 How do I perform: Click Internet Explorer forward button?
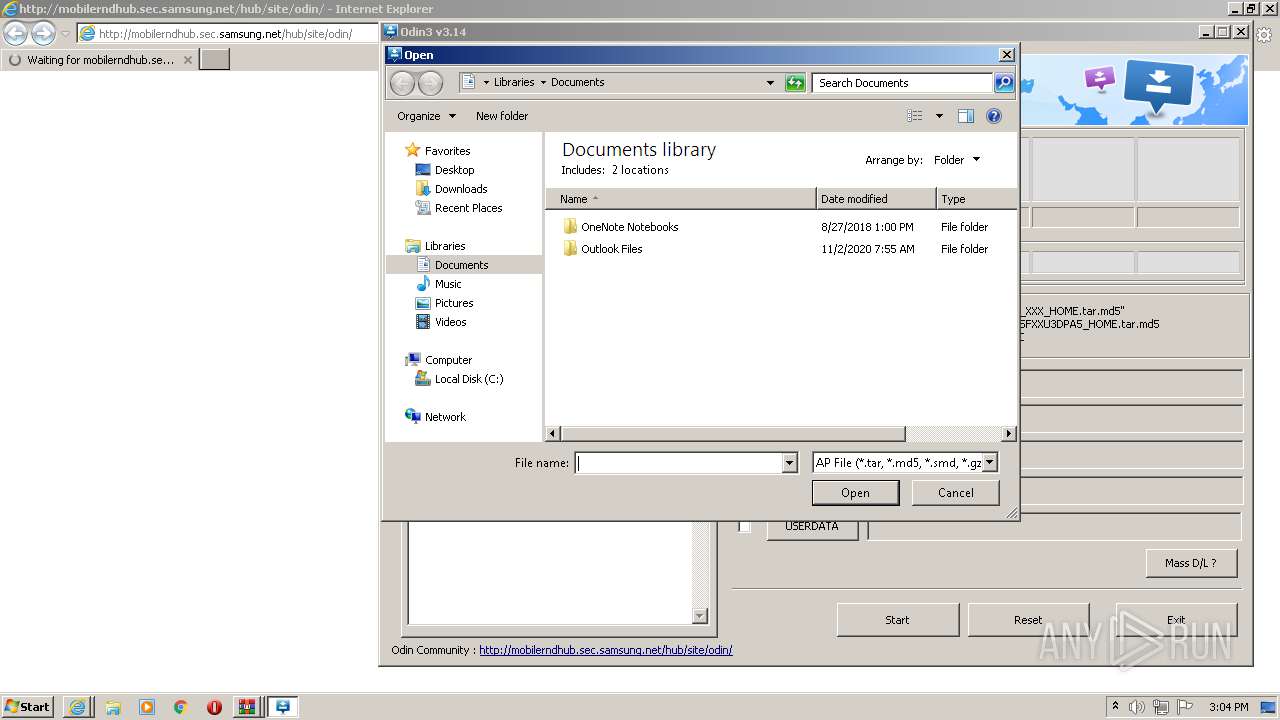click(43, 34)
